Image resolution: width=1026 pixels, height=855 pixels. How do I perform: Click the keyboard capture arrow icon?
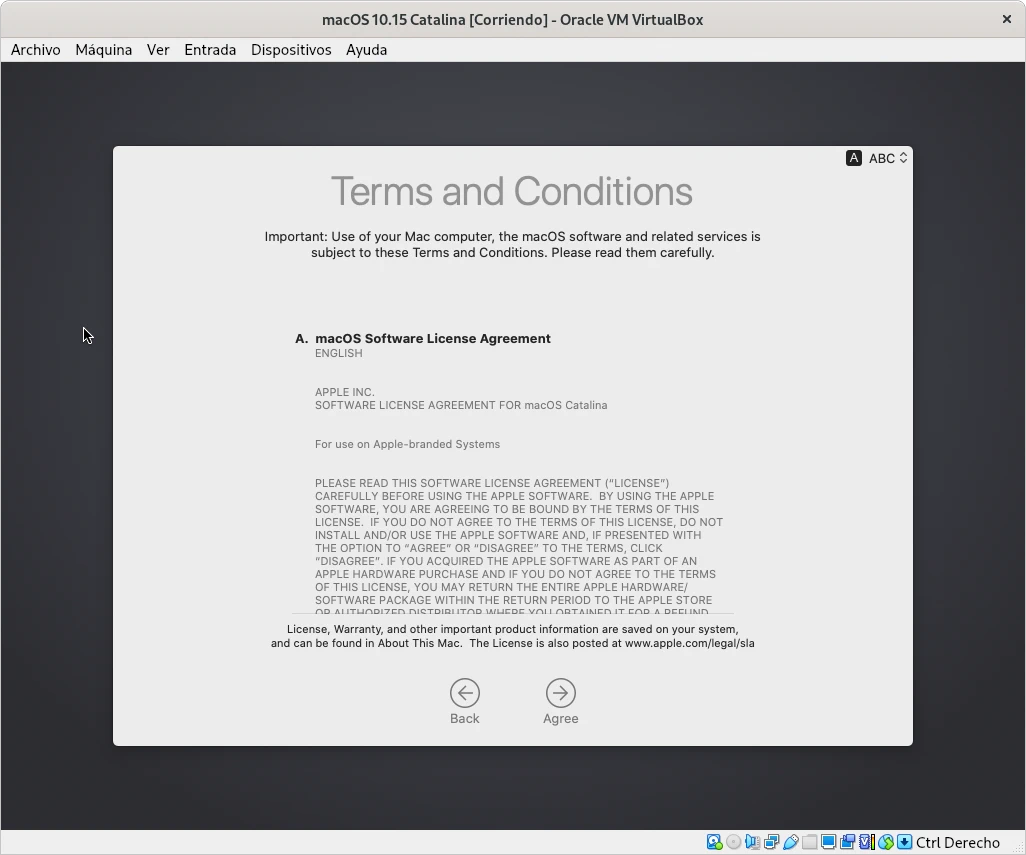coord(904,842)
